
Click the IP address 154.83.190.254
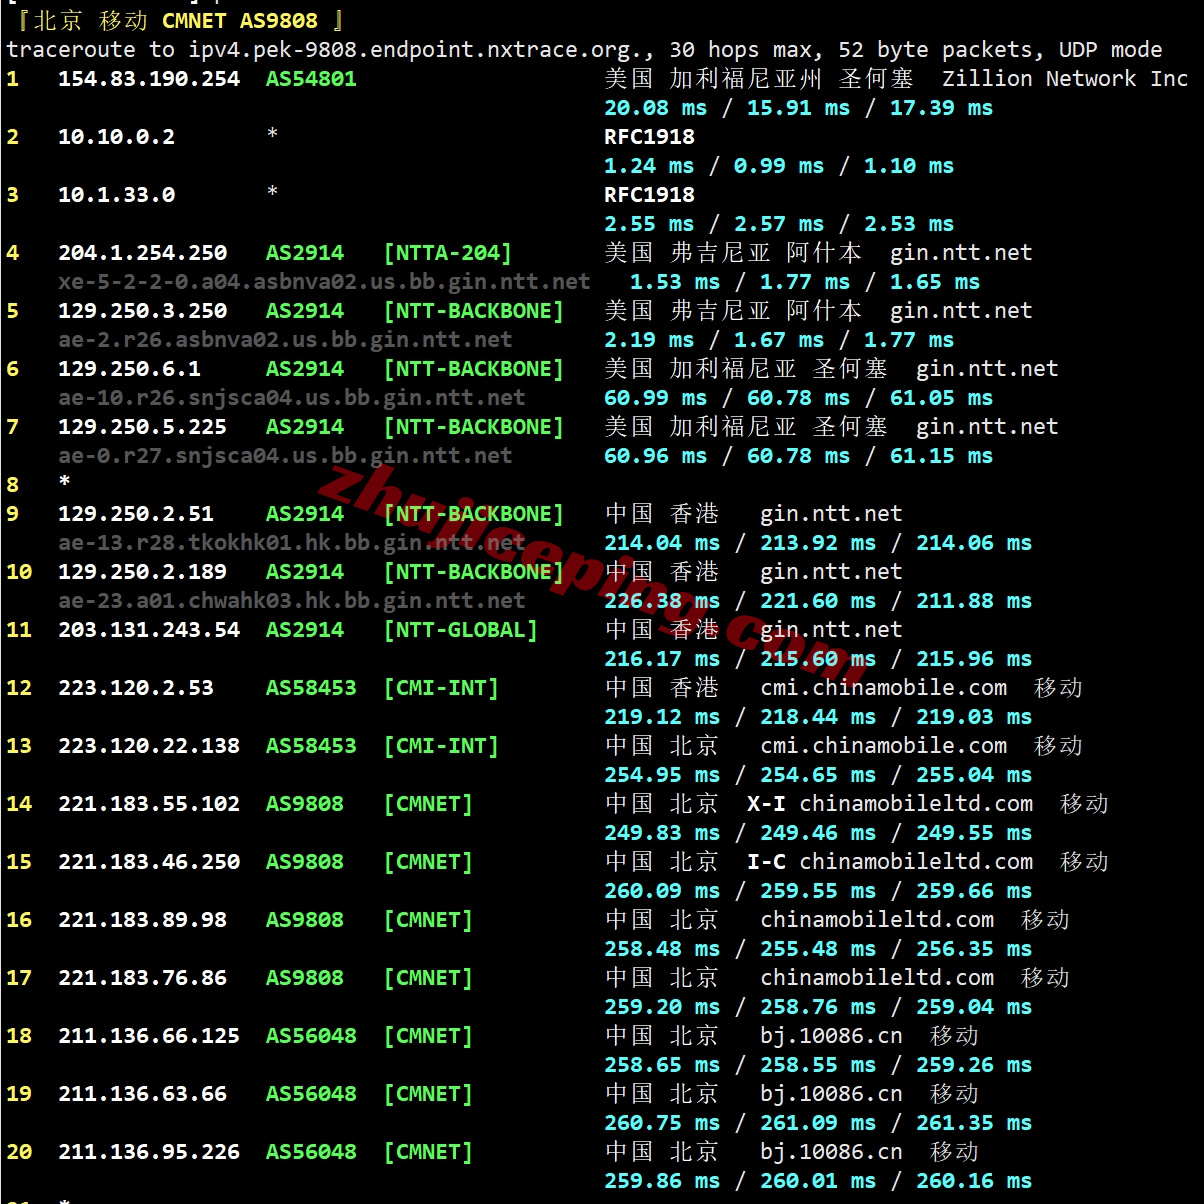coord(149,79)
